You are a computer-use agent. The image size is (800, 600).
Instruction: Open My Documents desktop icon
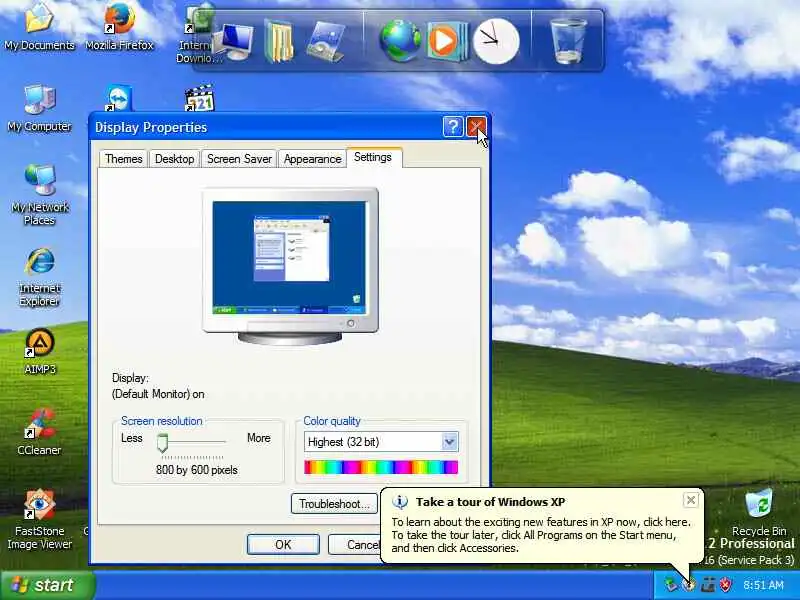39,27
